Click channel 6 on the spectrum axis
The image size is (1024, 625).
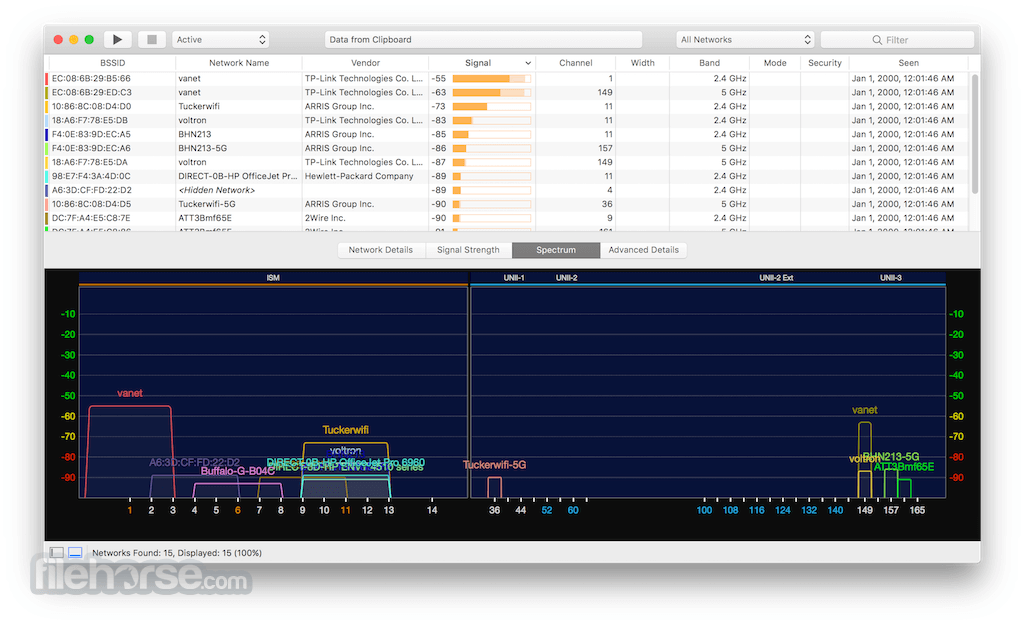coord(238,510)
